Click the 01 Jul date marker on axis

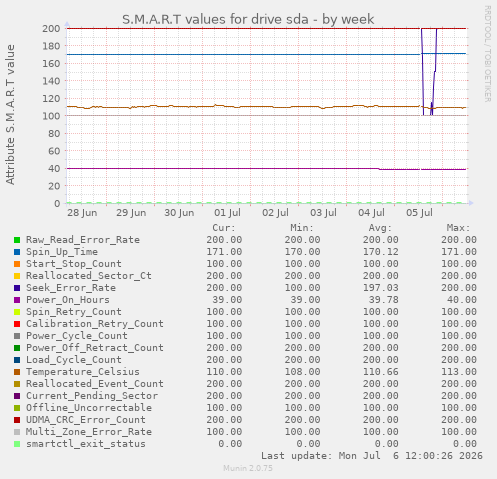[227, 213]
